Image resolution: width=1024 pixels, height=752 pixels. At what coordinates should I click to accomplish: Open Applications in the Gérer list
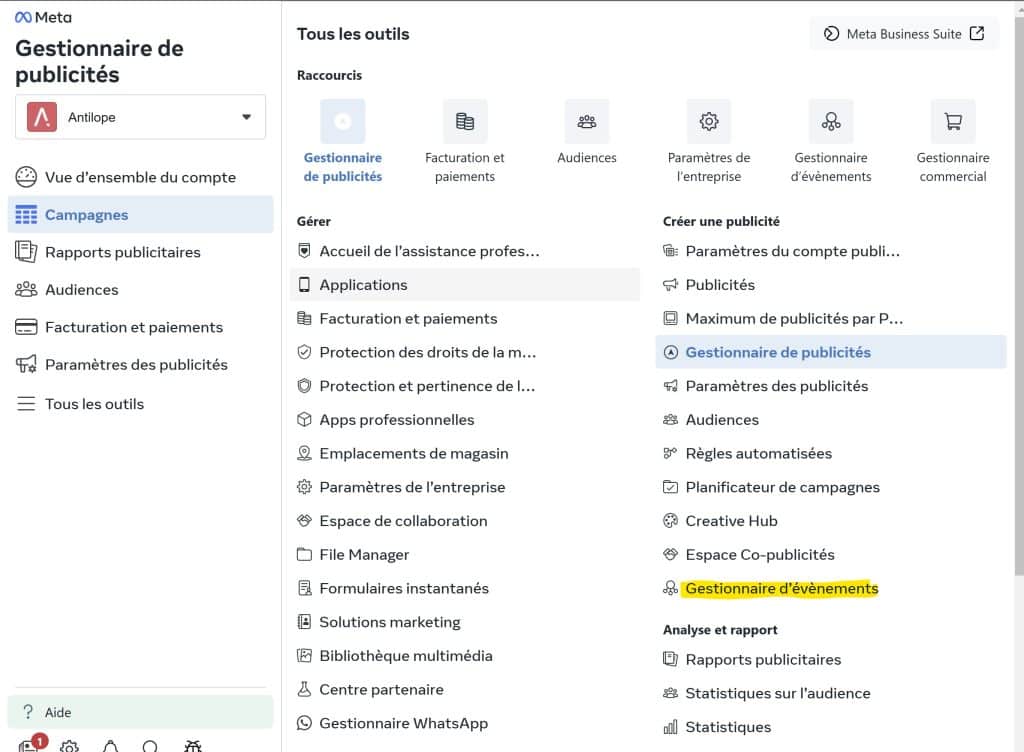point(465,285)
